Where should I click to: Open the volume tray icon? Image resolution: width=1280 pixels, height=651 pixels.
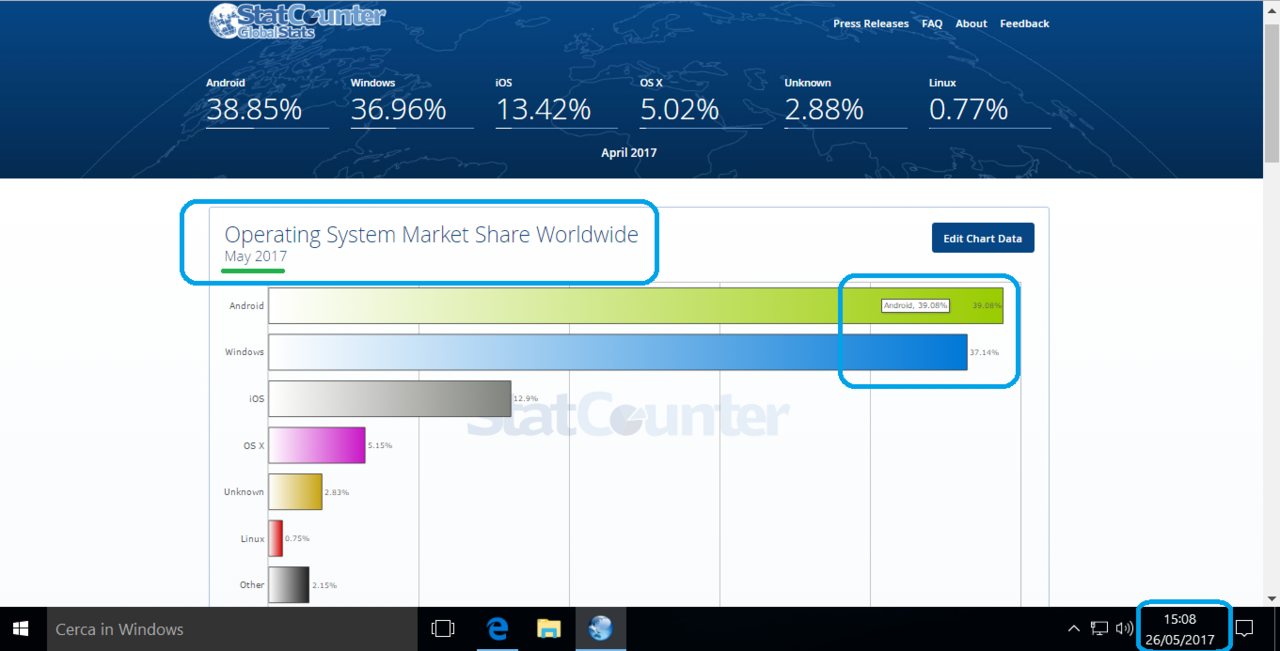click(x=1124, y=629)
